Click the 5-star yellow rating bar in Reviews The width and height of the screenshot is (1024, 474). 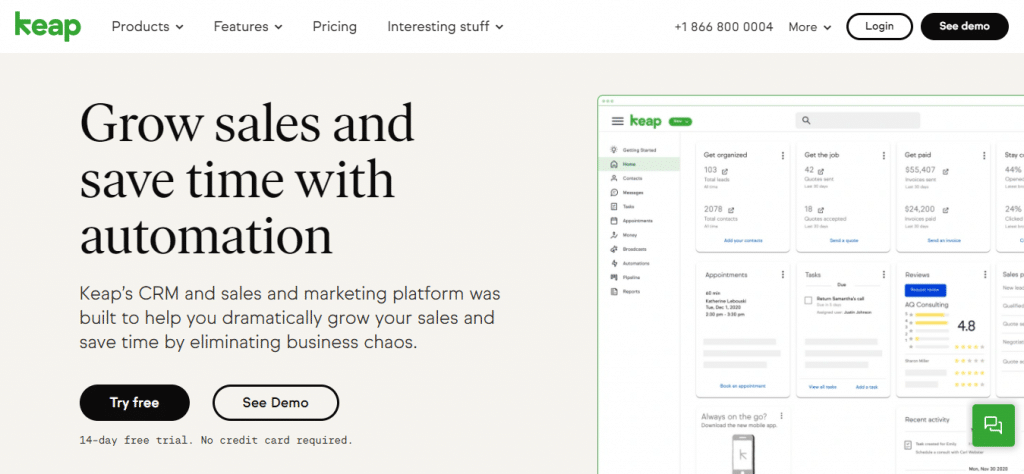point(931,315)
